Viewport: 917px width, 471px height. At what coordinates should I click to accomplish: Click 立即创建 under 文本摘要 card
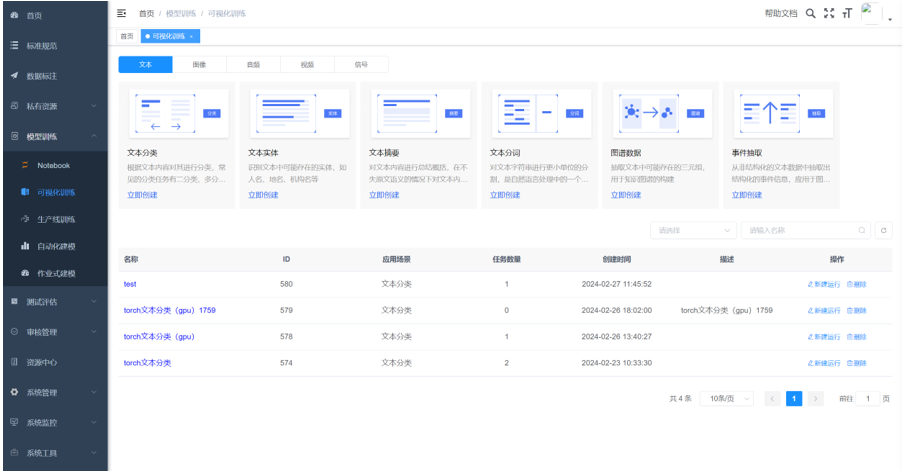pos(384,195)
